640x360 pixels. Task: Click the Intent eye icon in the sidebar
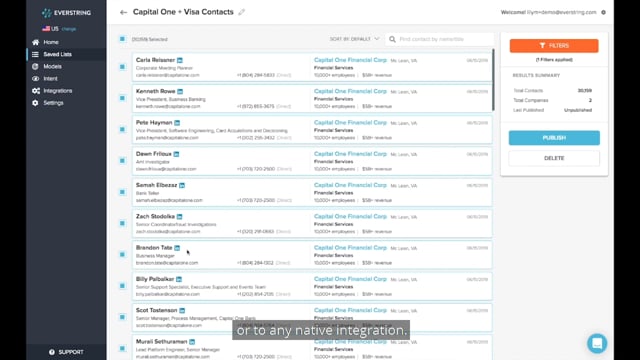[x=36, y=78]
